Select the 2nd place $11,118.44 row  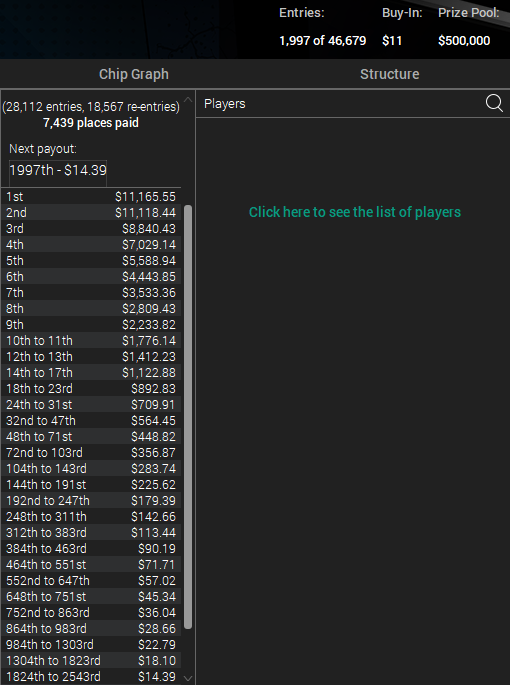coord(91,213)
